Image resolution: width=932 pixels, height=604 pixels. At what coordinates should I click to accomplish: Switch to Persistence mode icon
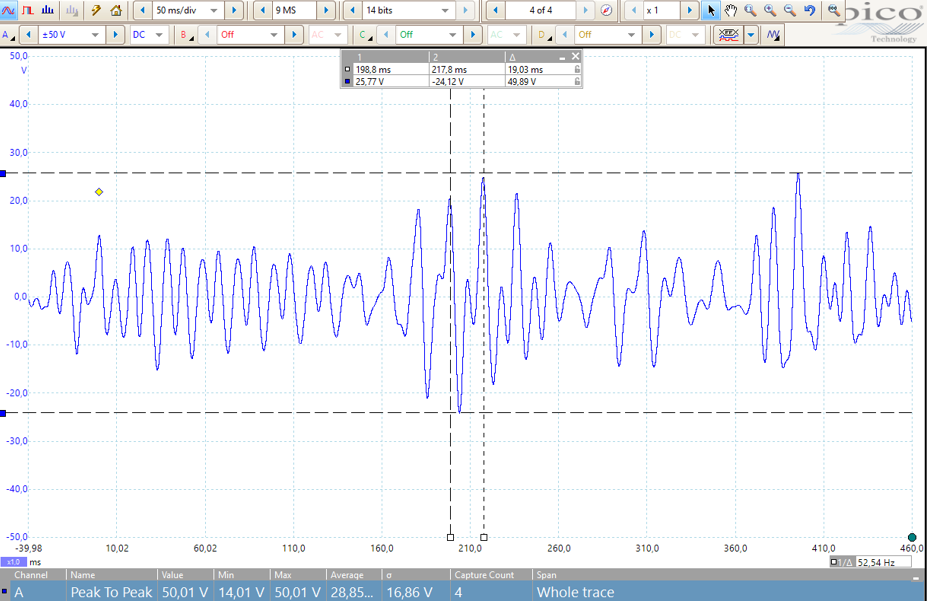point(28,10)
